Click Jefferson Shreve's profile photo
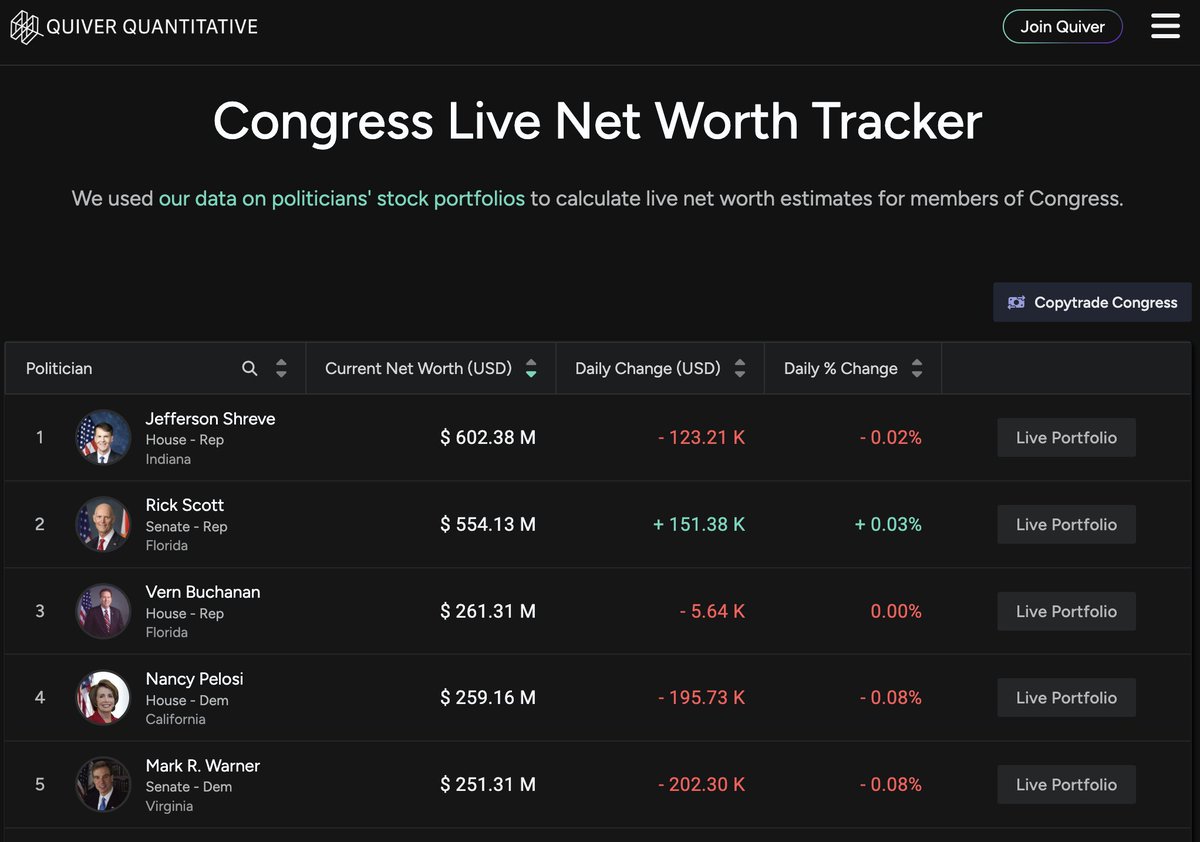Image resolution: width=1200 pixels, height=842 pixels. pyautogui.click(x=103, y=437)
